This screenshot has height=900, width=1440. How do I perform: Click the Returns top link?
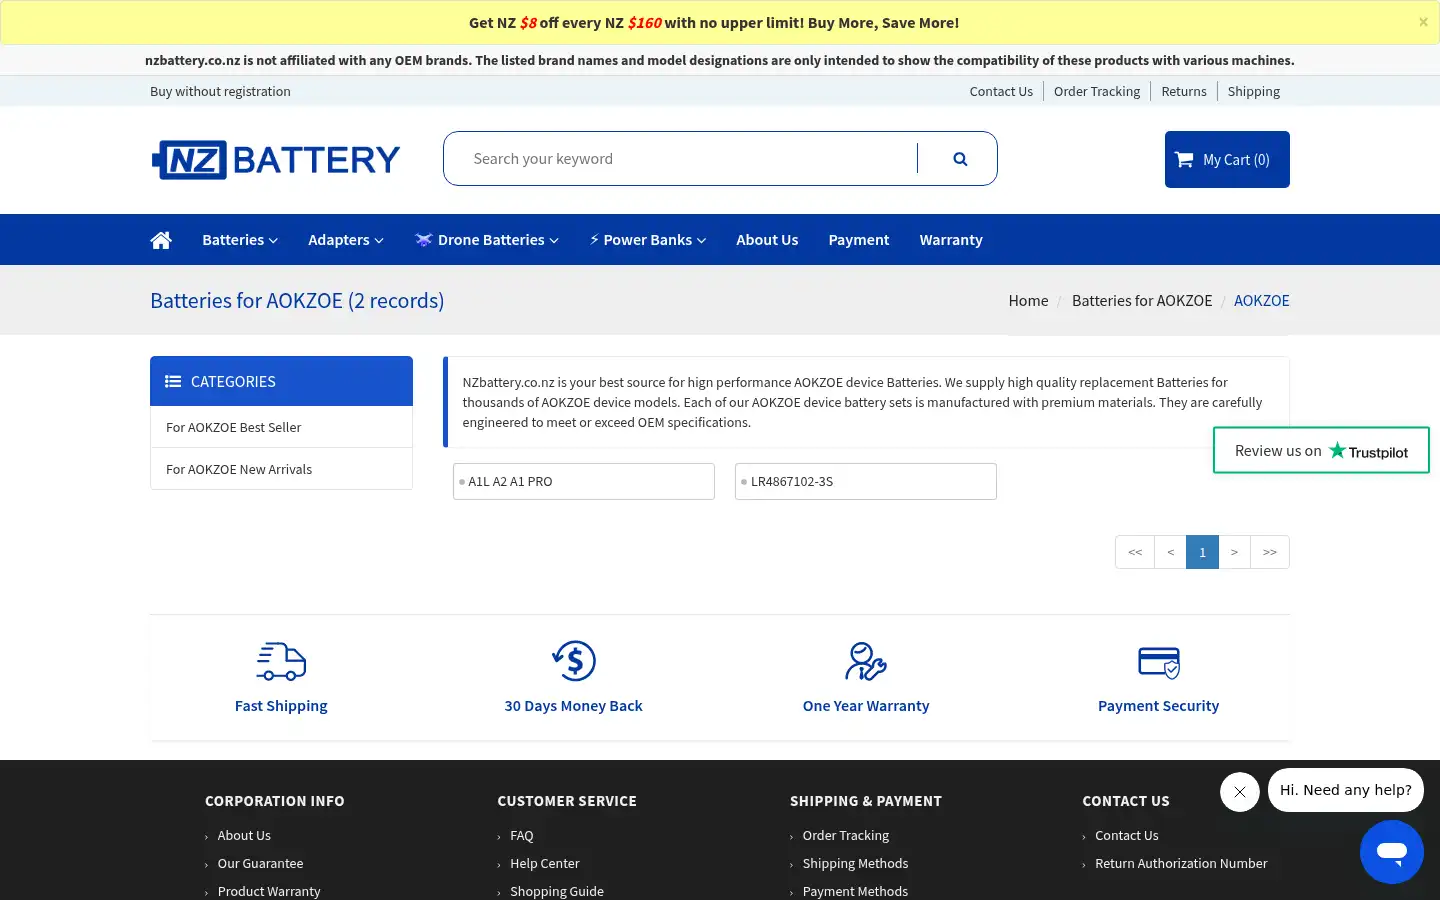point(1184,91)
